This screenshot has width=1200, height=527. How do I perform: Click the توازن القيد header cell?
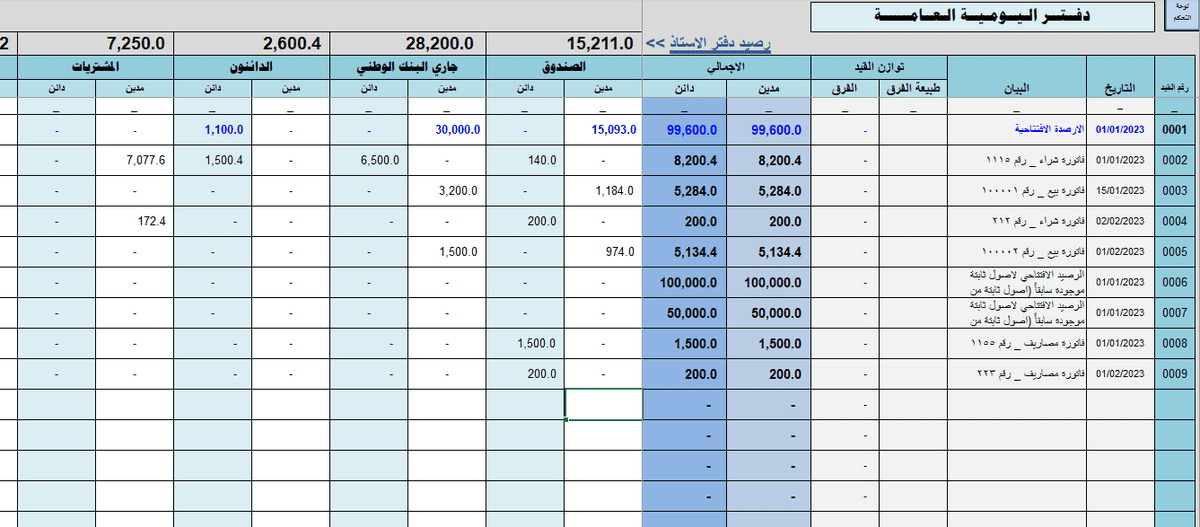tap(878, 67)
